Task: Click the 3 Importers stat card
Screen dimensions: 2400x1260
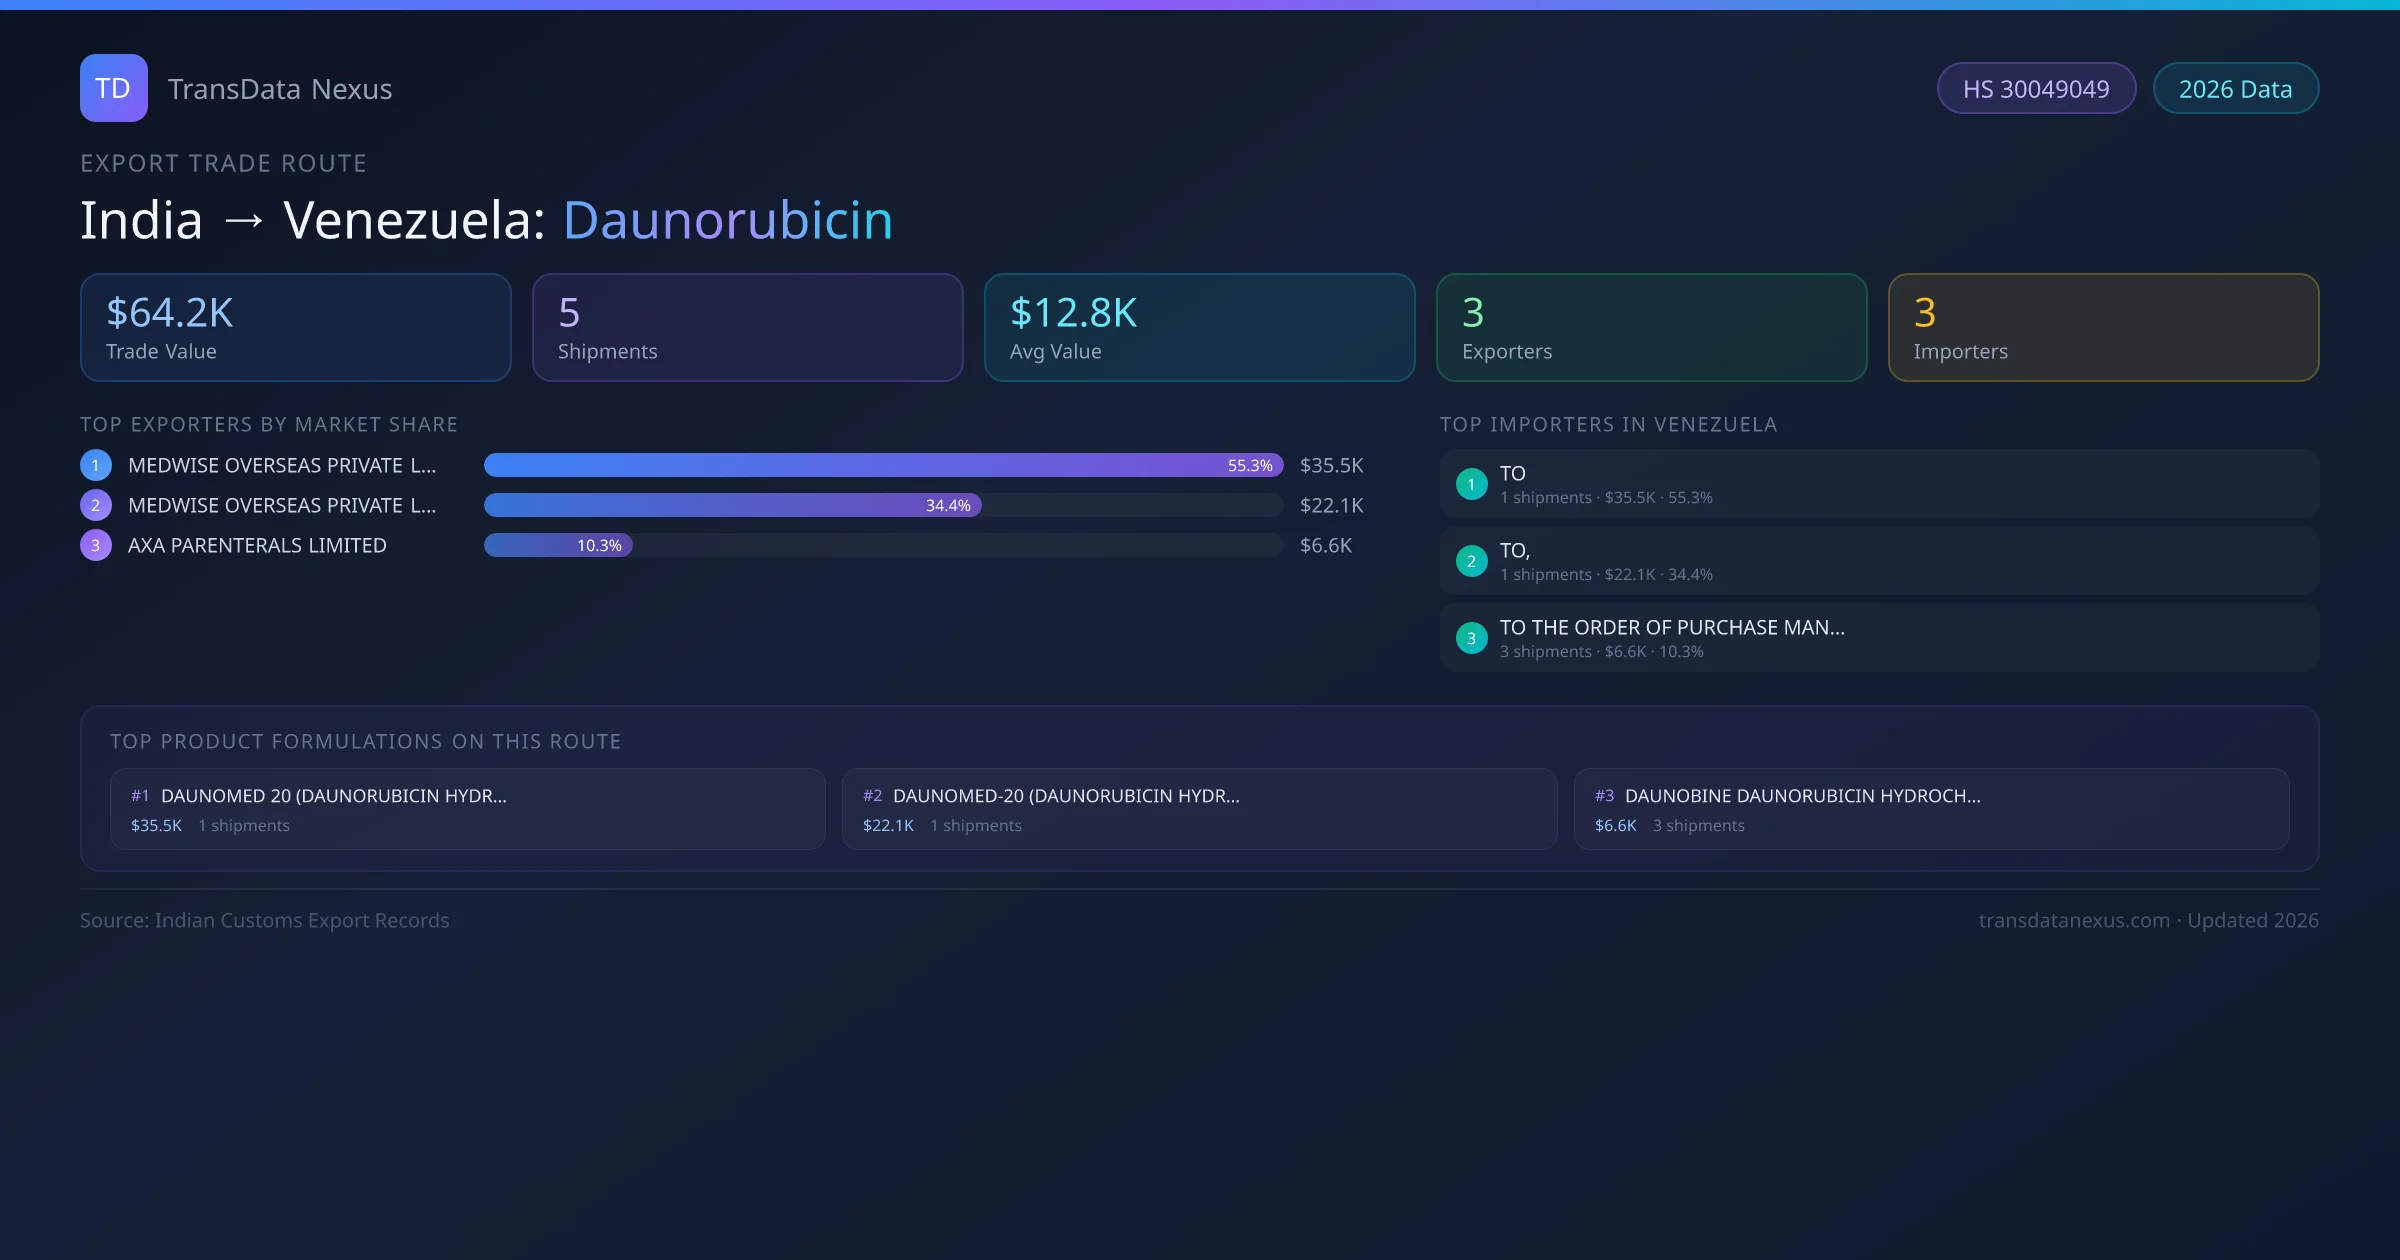Action: coord(2103,328)
